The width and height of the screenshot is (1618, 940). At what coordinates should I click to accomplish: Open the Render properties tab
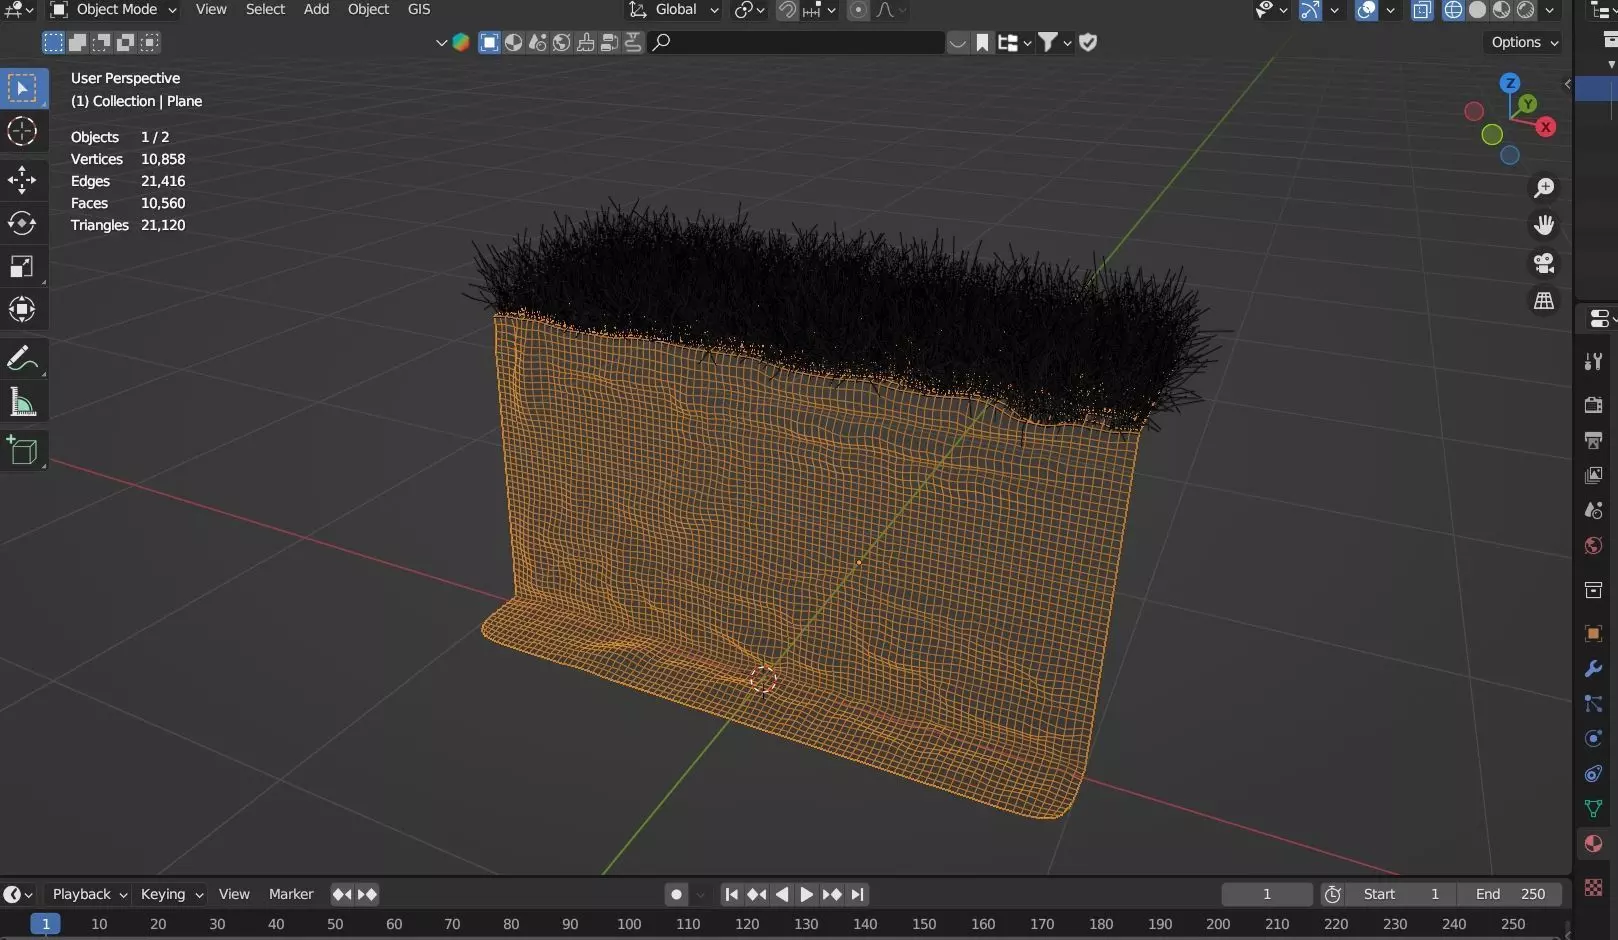tap(1594, 404)
